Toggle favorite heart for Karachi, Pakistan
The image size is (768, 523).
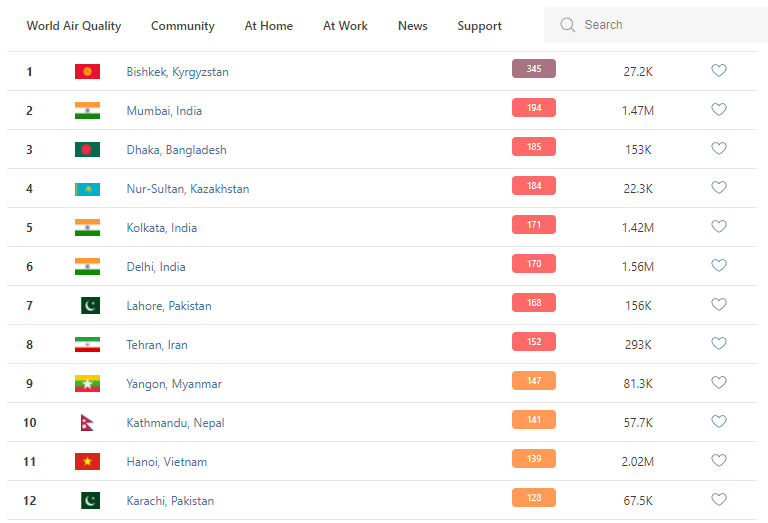[x=719, y=500]
